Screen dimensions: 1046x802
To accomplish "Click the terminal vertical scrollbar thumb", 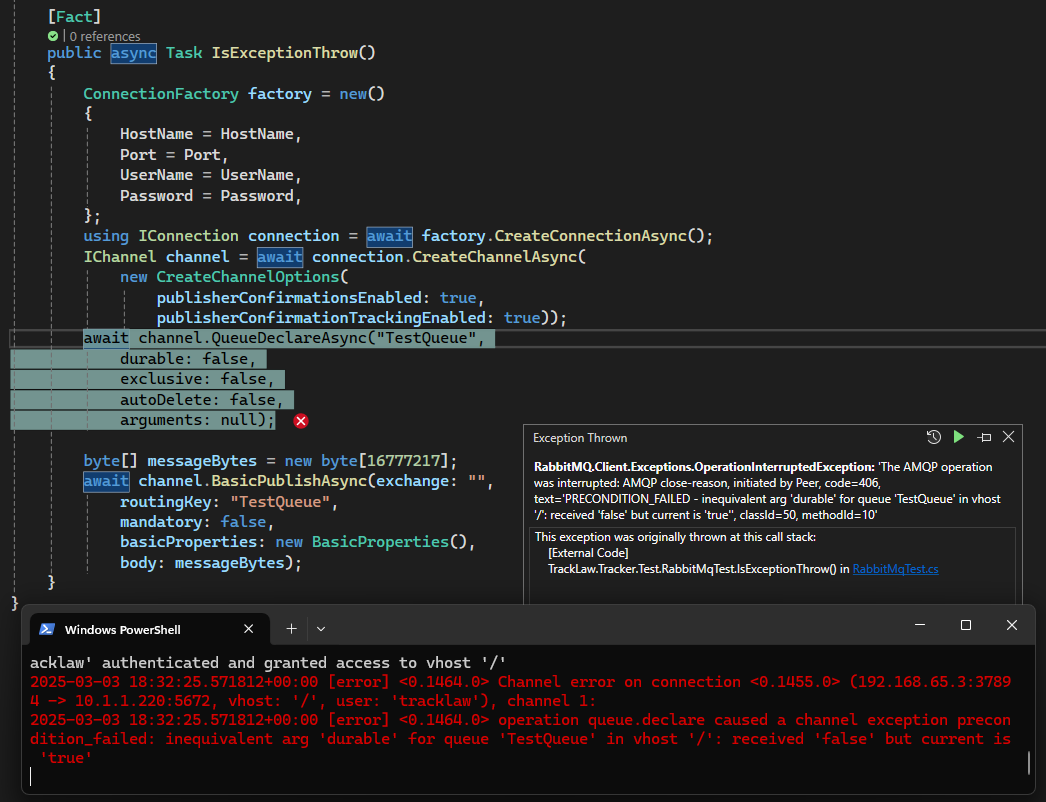I will coord(1029,763).
